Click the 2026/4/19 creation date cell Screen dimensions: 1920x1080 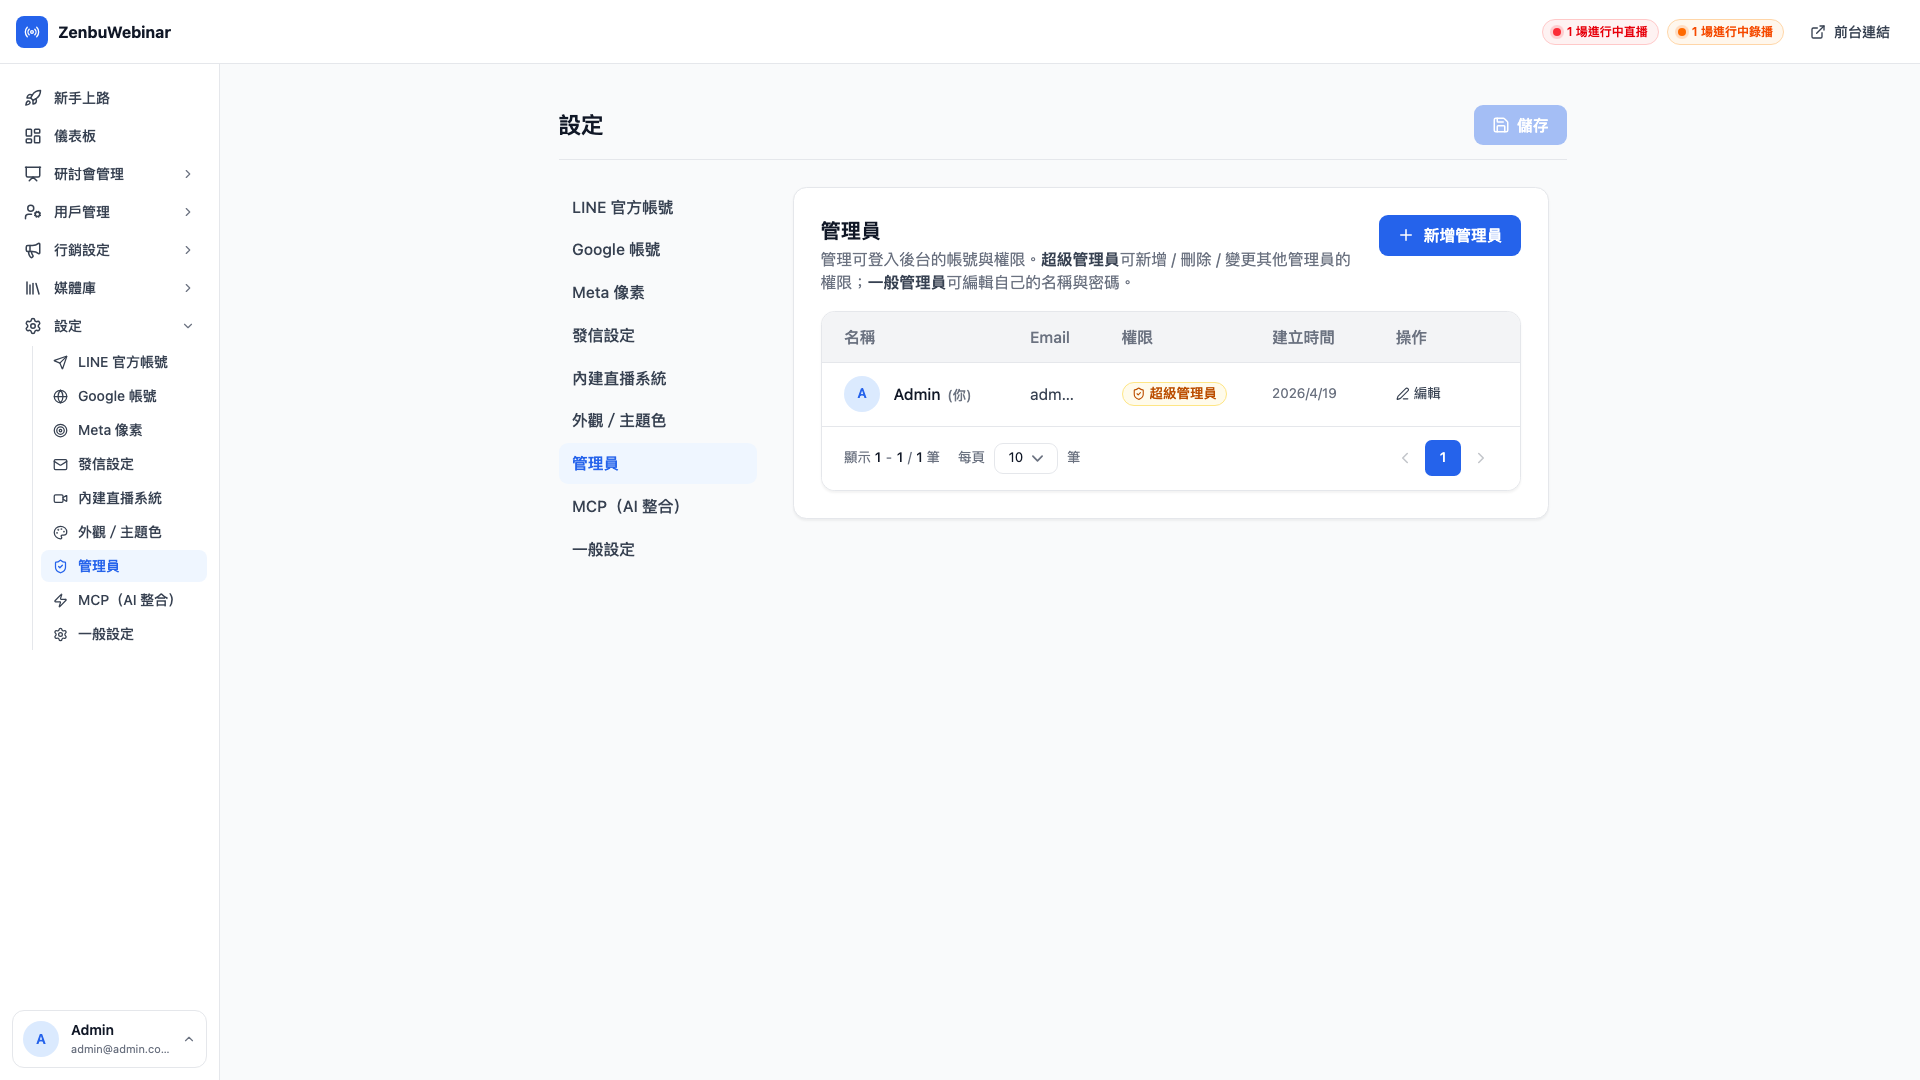click(x=1304, y=394)
